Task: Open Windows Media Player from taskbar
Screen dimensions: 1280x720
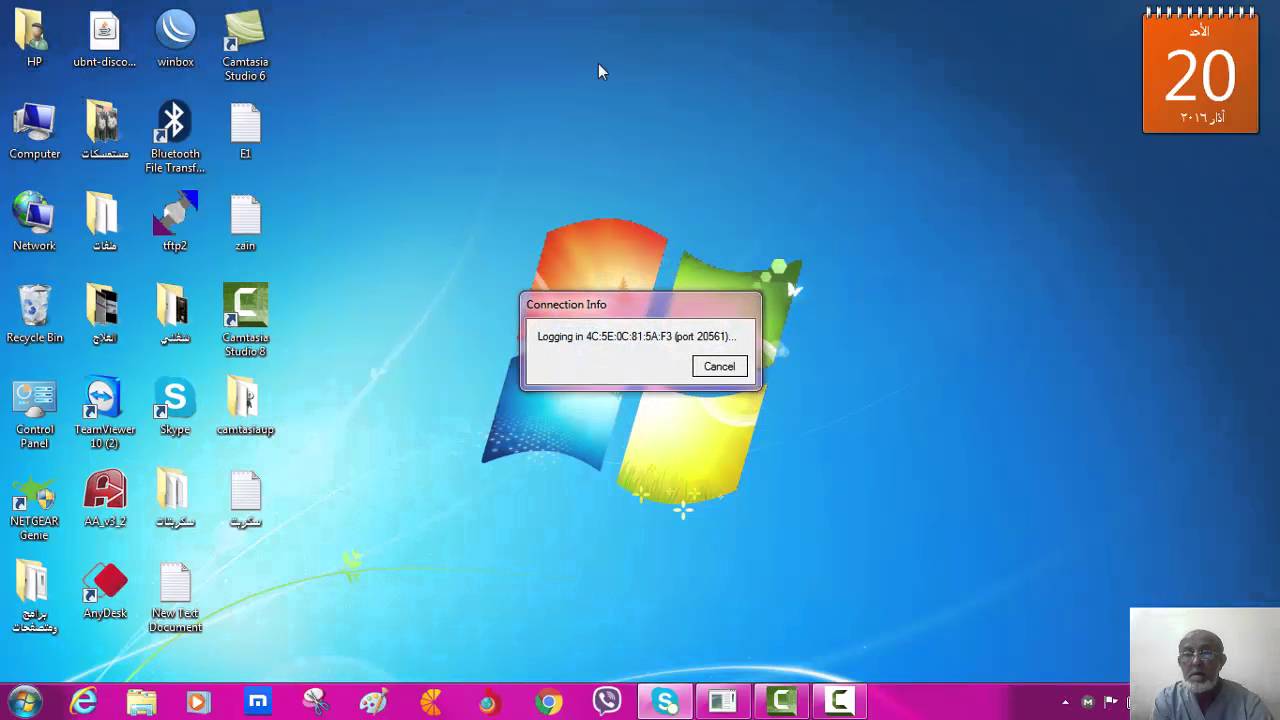Action: 197,702
